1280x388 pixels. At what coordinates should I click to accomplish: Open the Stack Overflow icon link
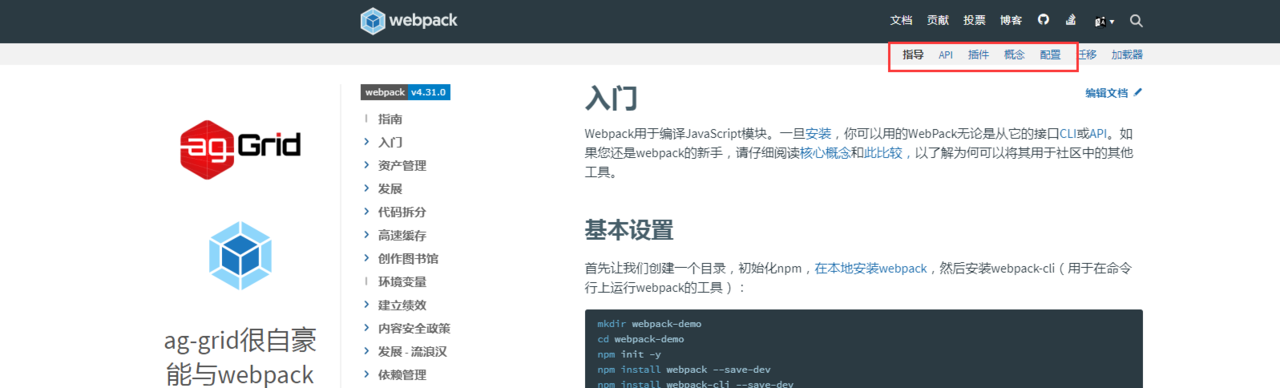pyautogui.click(x=1071, y=20)
